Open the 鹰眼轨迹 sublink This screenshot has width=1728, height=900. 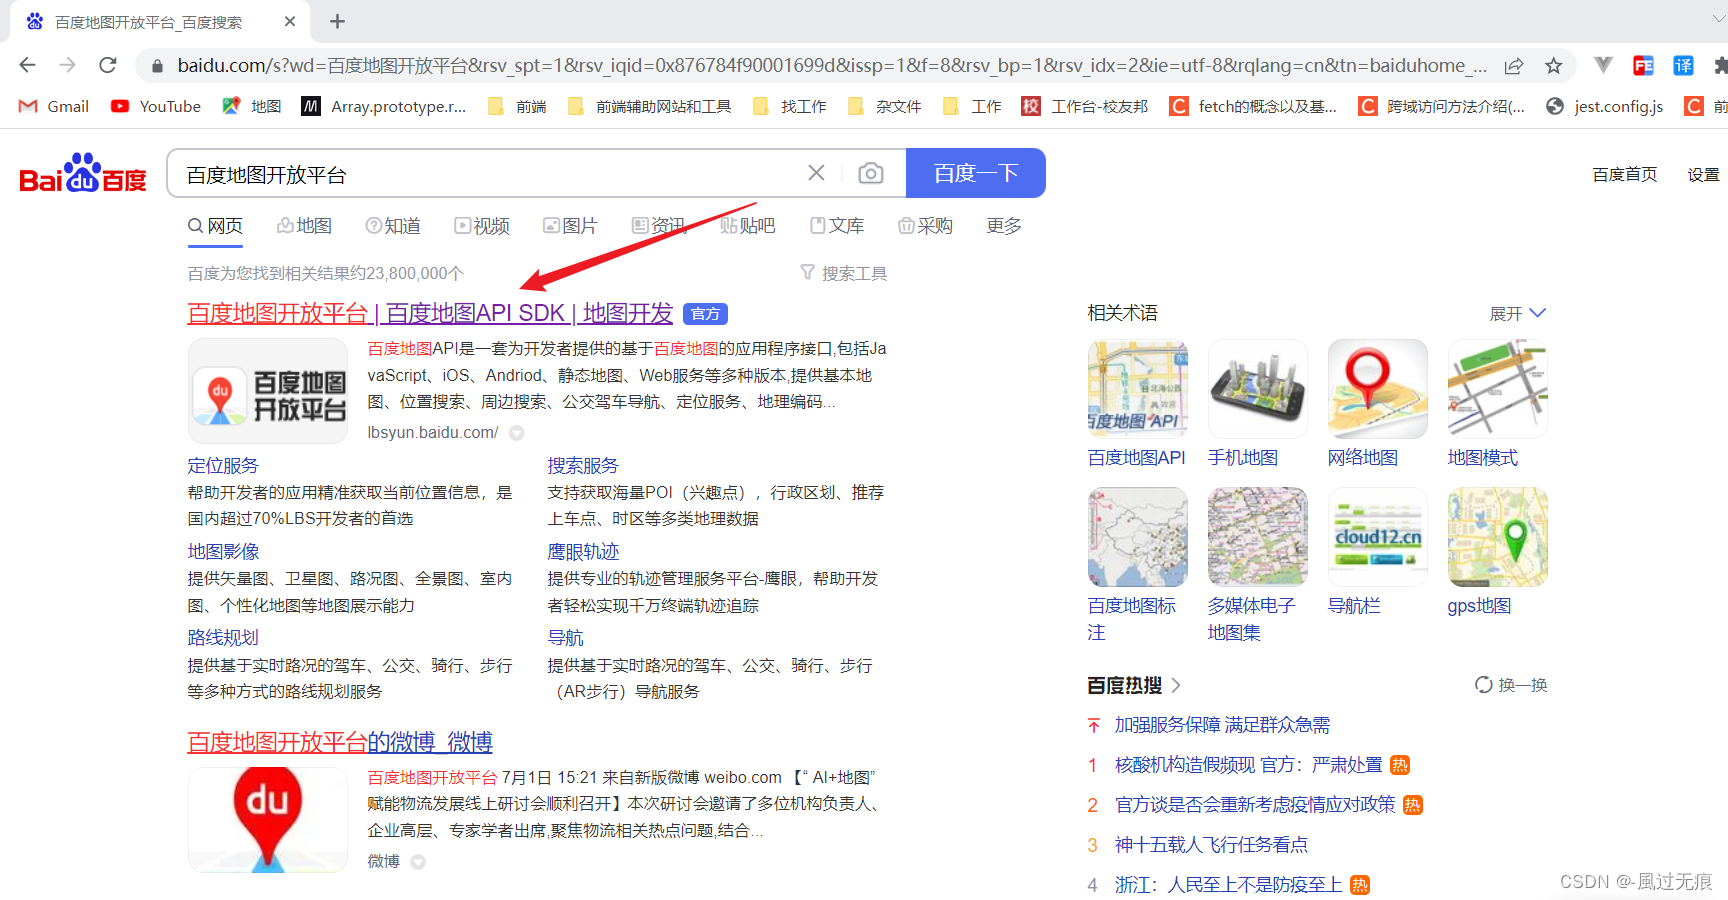pos(583,551)
